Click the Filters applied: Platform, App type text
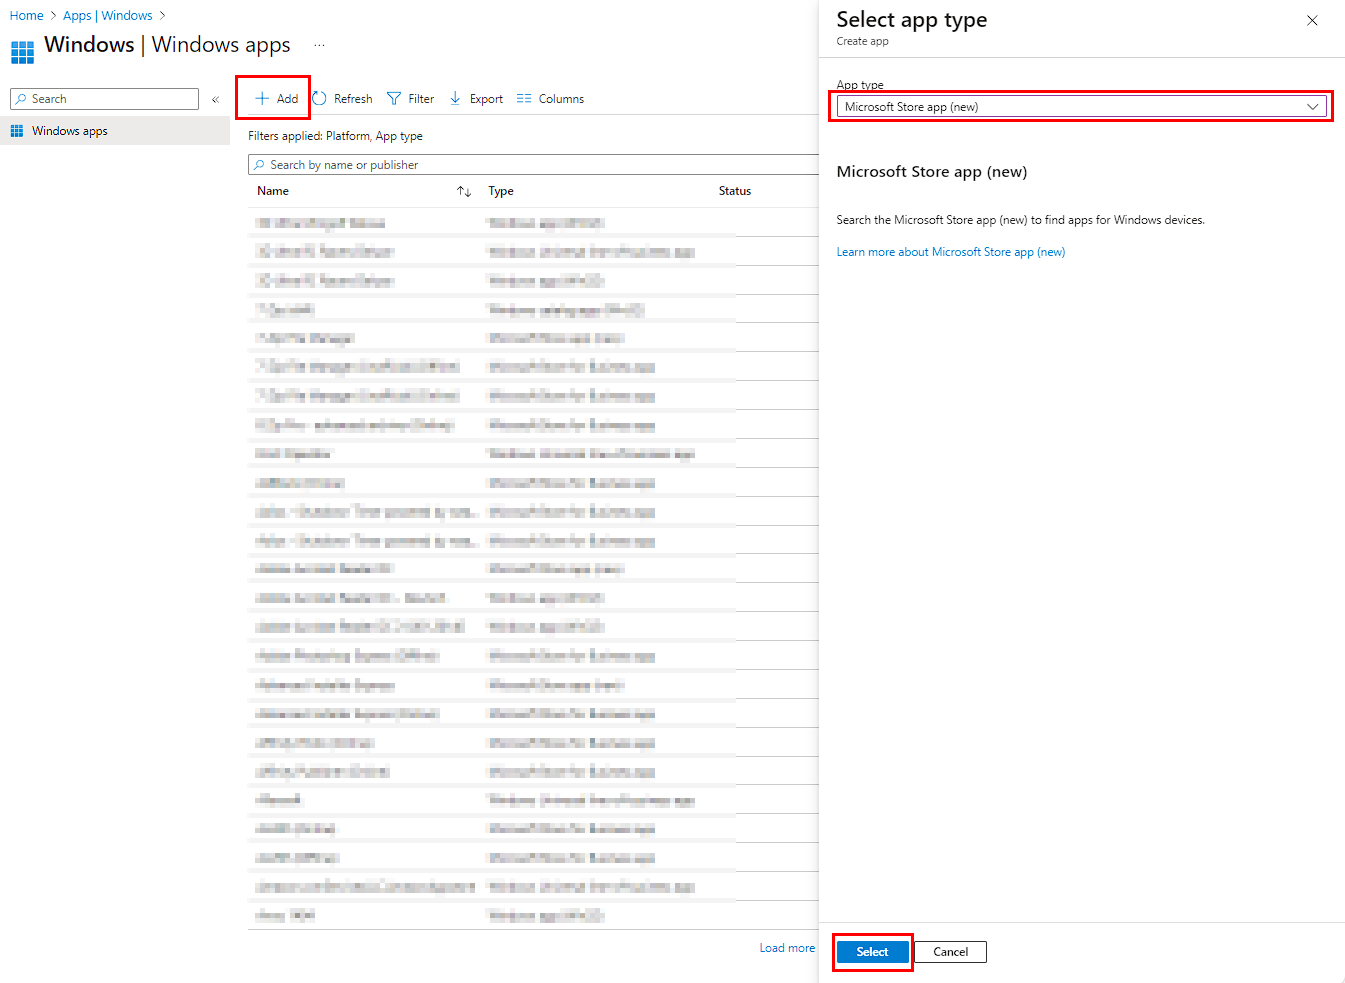This screenshot has width=1345, height=983. pos(335,136)
